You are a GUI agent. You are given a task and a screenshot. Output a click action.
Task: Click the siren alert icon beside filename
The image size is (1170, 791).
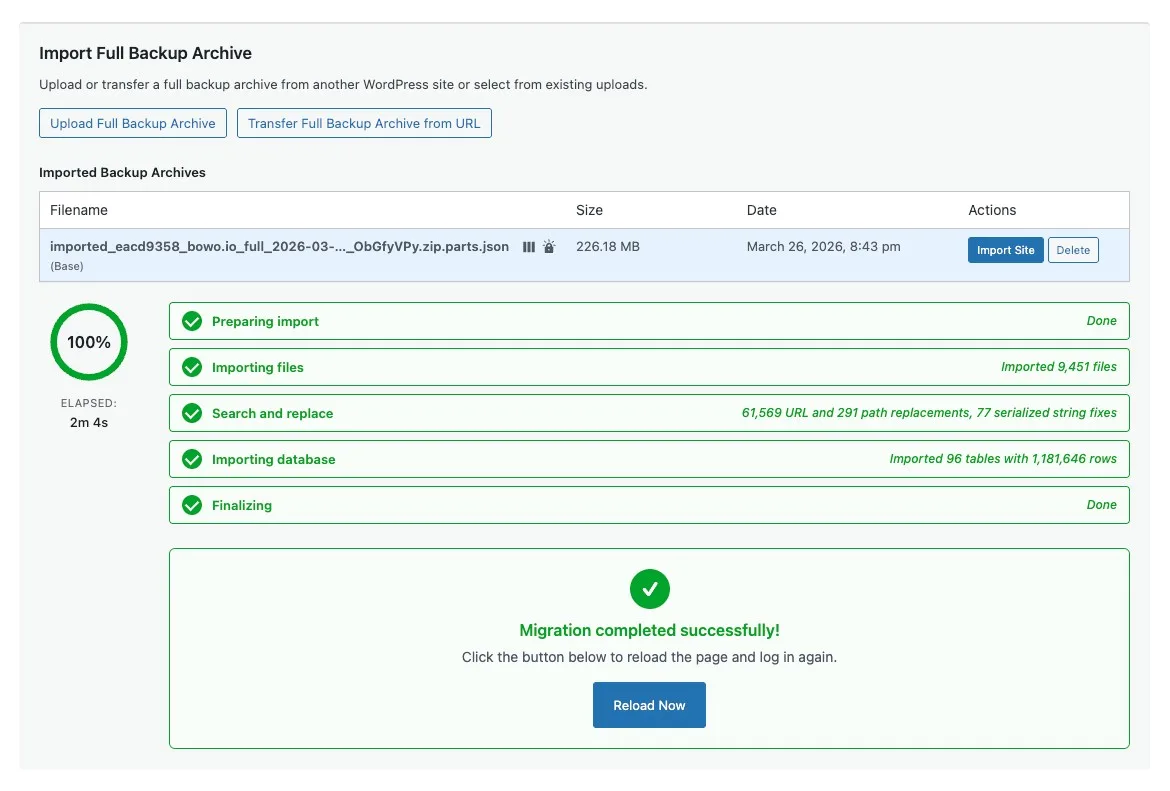coord(549,247)
